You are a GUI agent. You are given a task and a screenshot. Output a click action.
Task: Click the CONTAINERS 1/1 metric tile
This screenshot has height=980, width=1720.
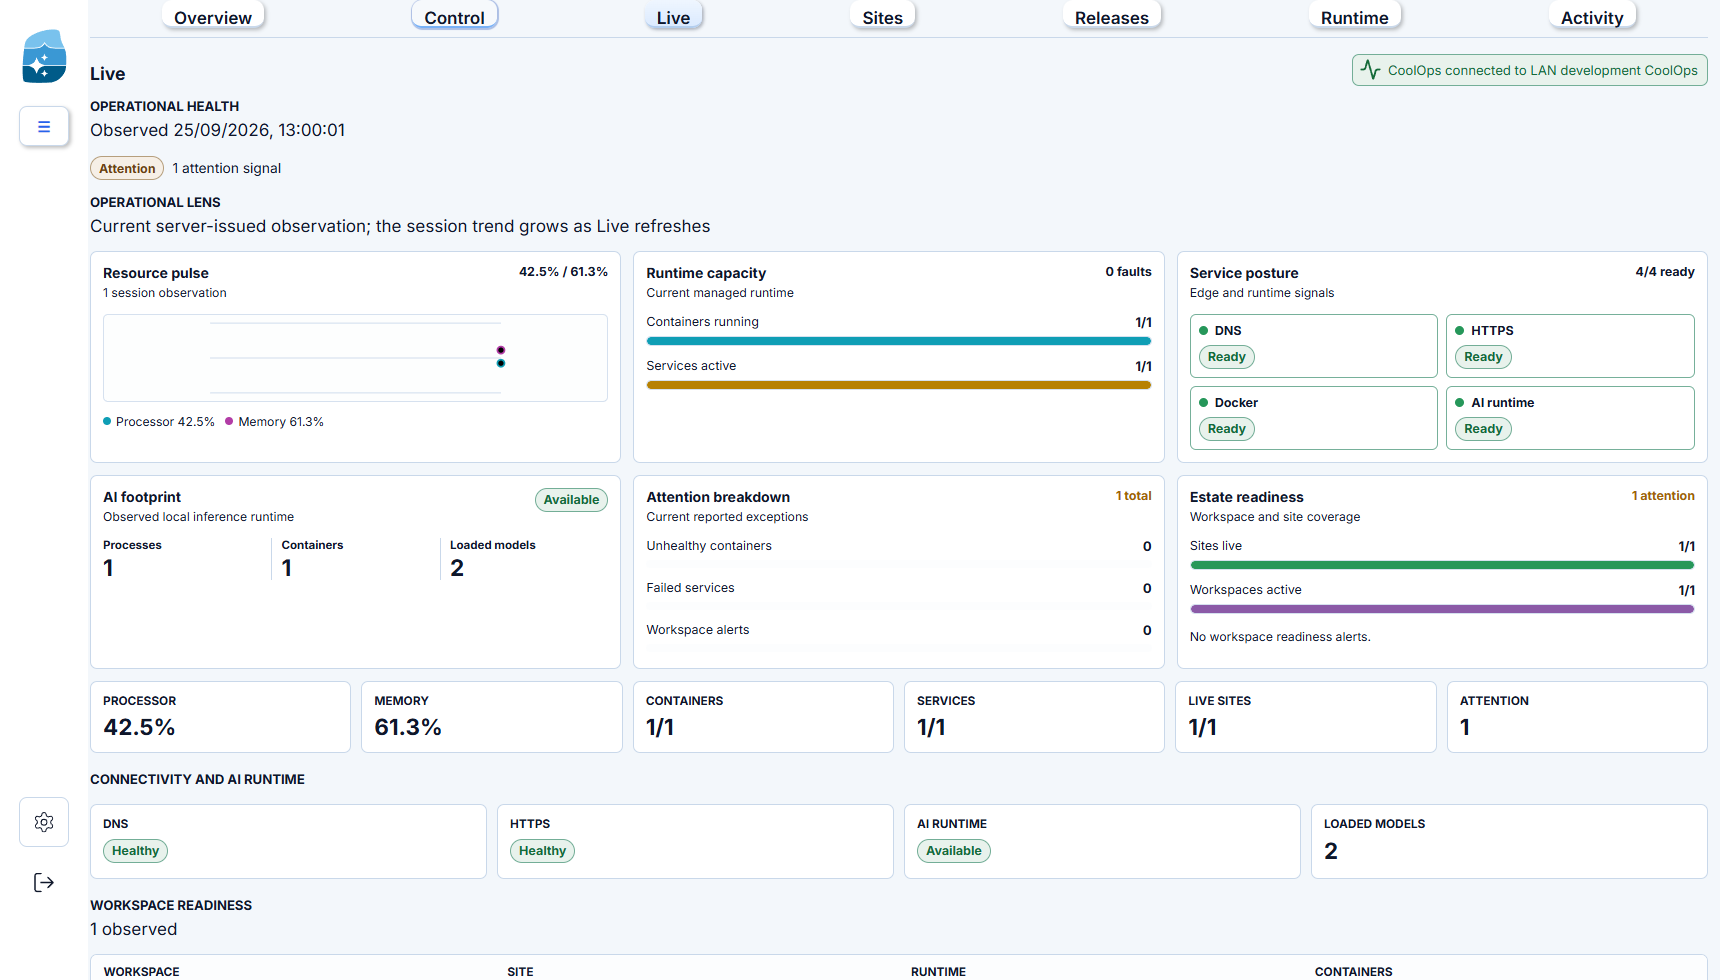(763, 717)
